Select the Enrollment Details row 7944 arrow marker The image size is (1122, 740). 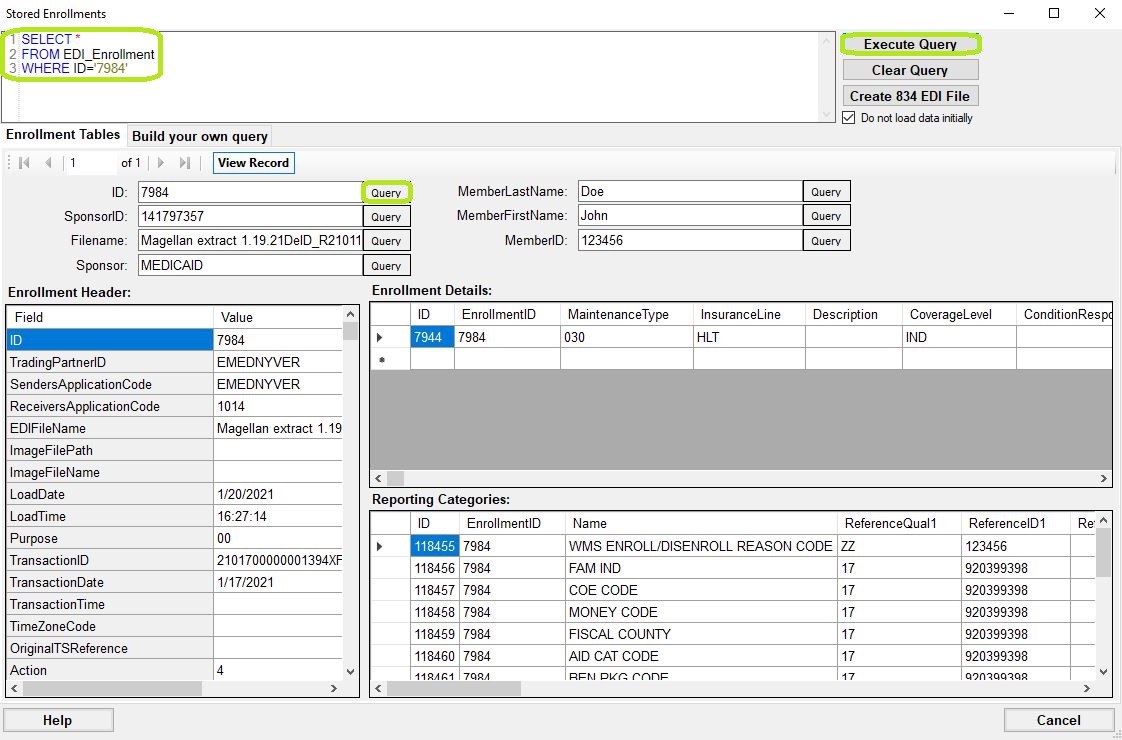click(380, 337)
